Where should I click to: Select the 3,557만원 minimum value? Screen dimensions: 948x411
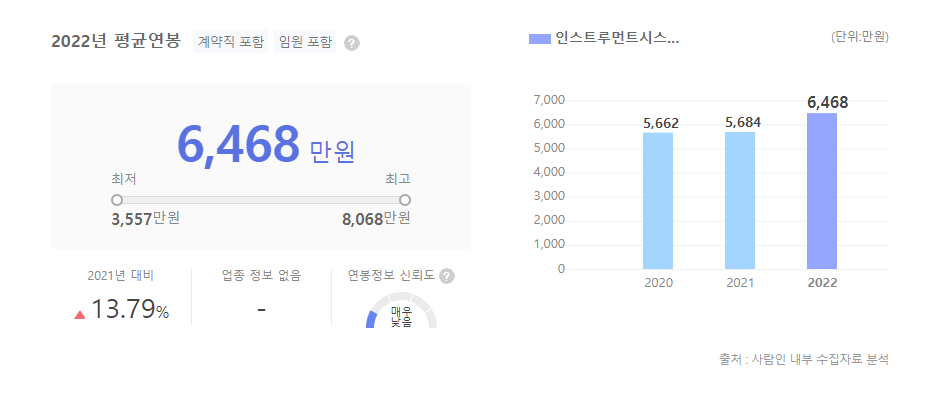pos(146,218)
